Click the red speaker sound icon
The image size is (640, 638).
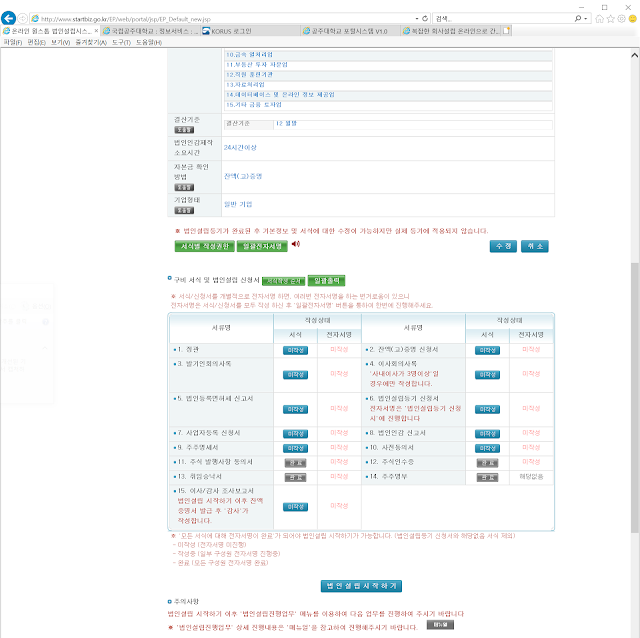[x=296, y=244]
